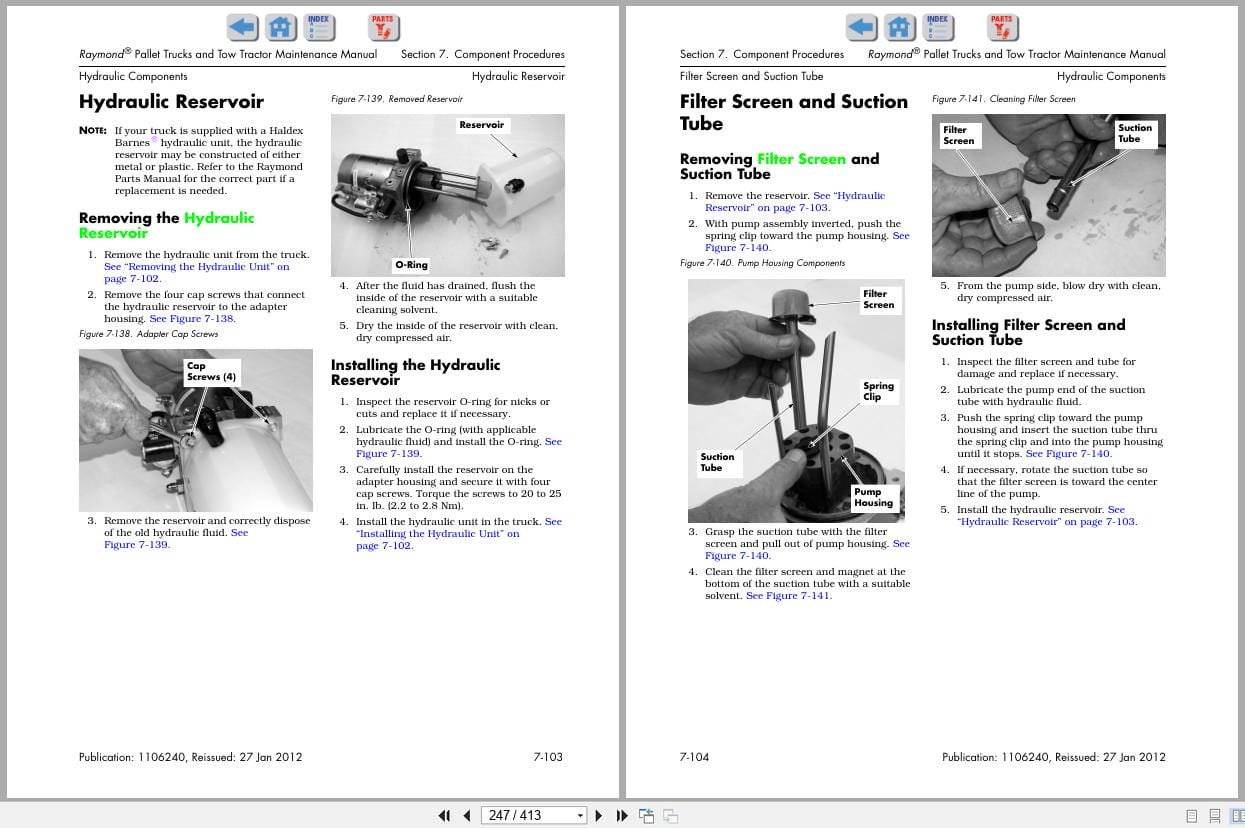Open See Figure 7-140 link in installing step 3
The width and height of the screenshot is (1245, 828).
pos(1068,454)
